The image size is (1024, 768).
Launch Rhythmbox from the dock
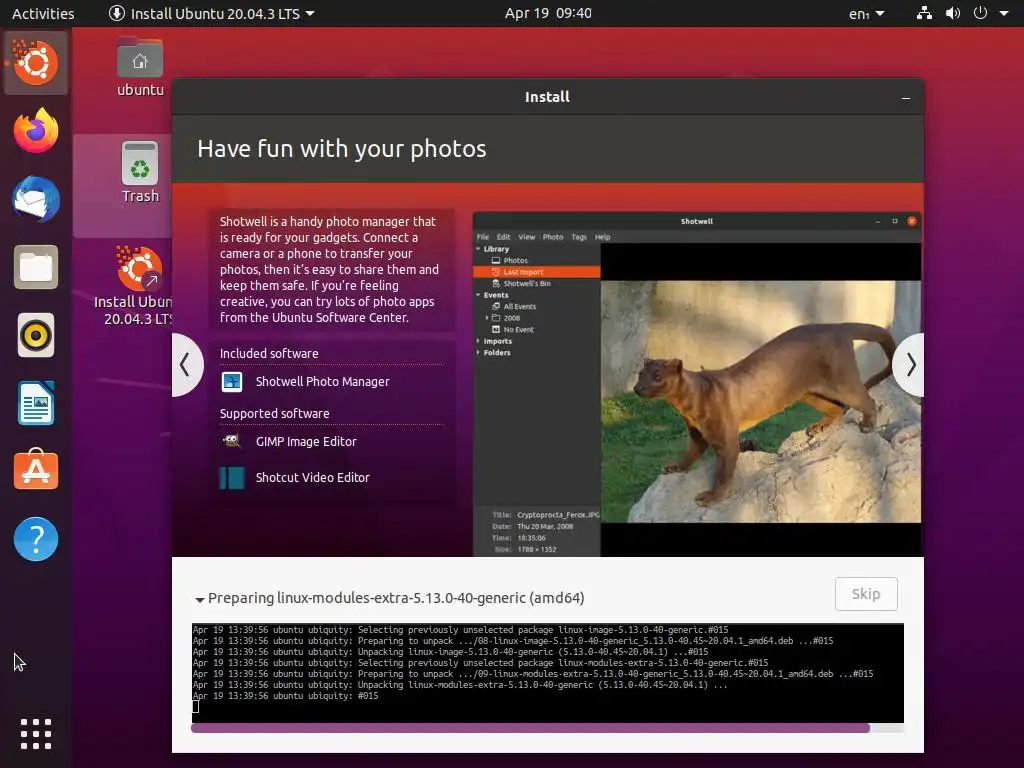pyautogui.click(x=36, y=336)
